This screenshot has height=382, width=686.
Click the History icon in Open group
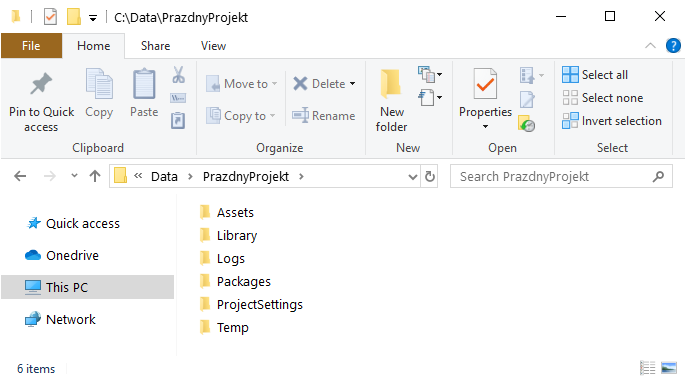(527, 124)
